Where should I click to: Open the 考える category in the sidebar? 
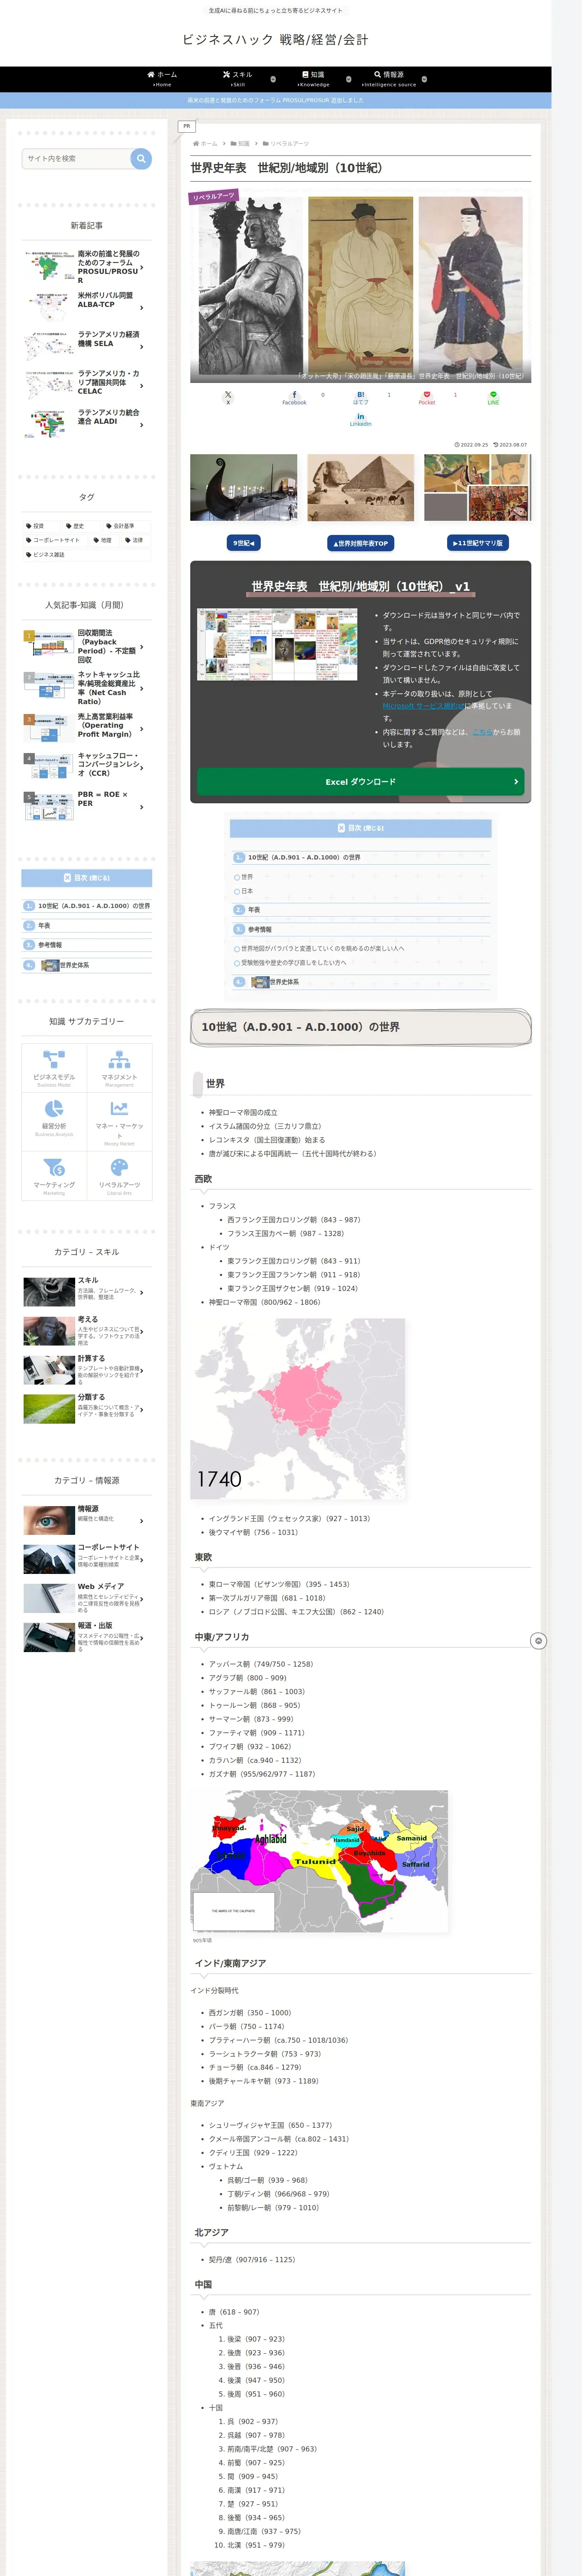point(87,1331)
